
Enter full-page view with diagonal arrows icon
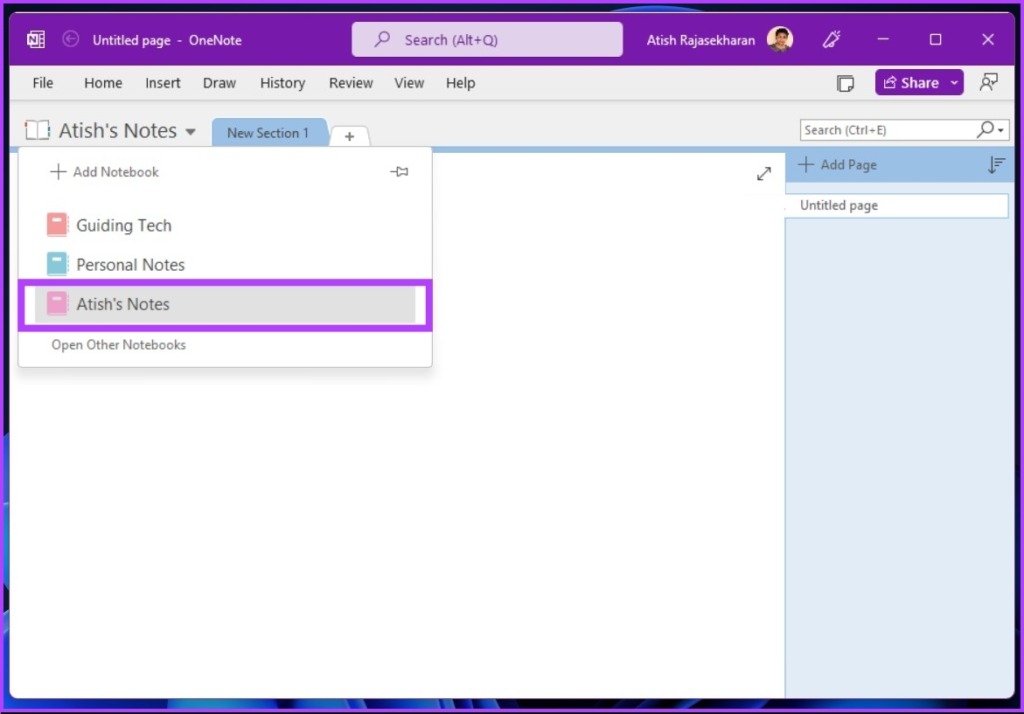(763, 173)
